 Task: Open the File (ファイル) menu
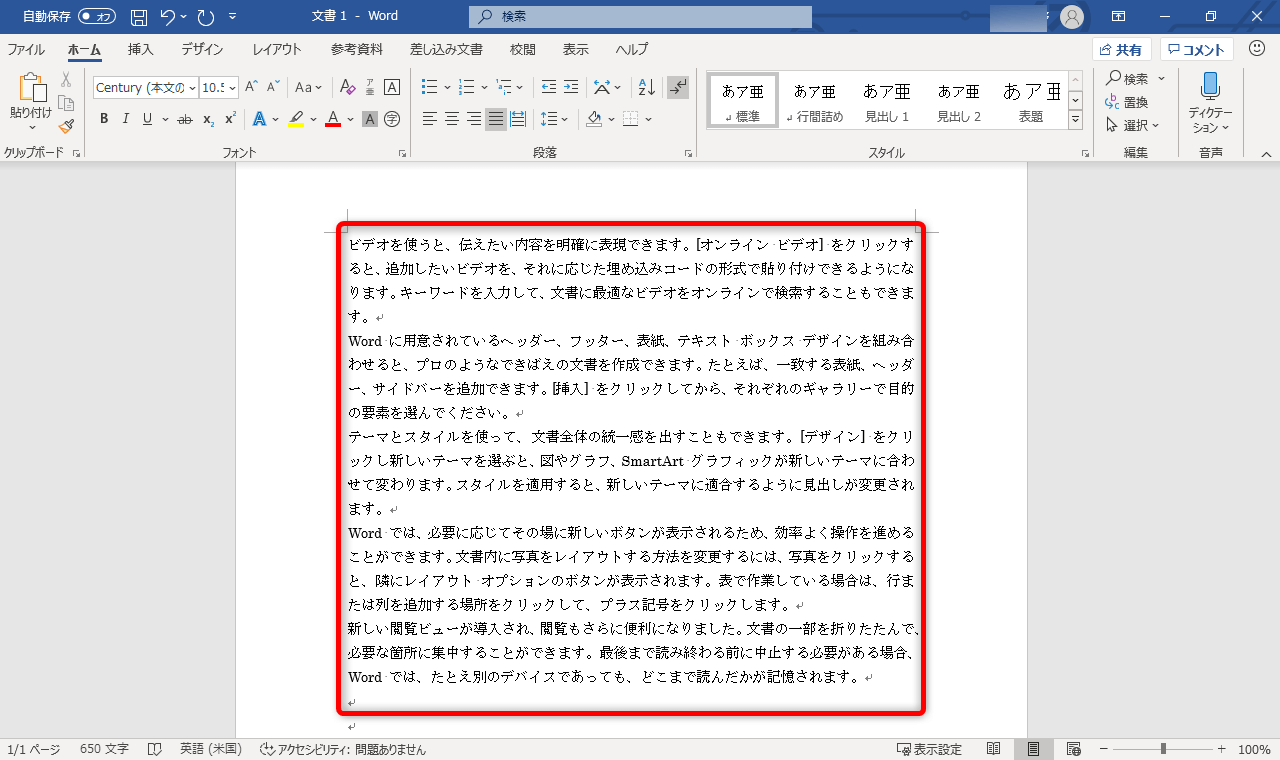pos(26,49)
